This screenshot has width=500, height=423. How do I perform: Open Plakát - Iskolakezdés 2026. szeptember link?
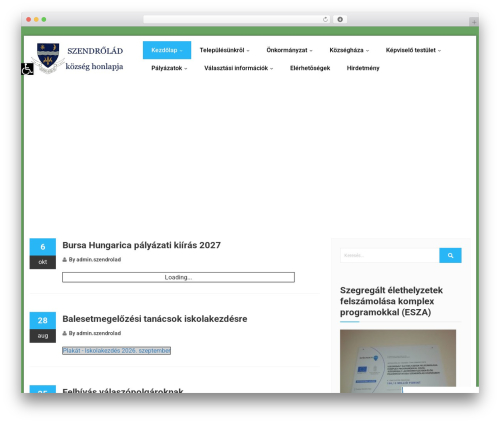click(x=116, y=351)
